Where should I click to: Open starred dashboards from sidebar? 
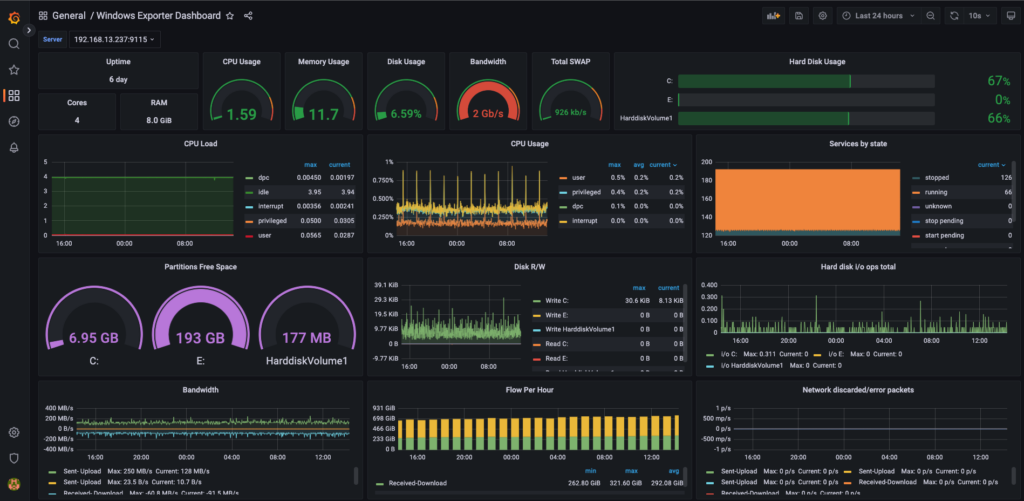coord(14,70)
